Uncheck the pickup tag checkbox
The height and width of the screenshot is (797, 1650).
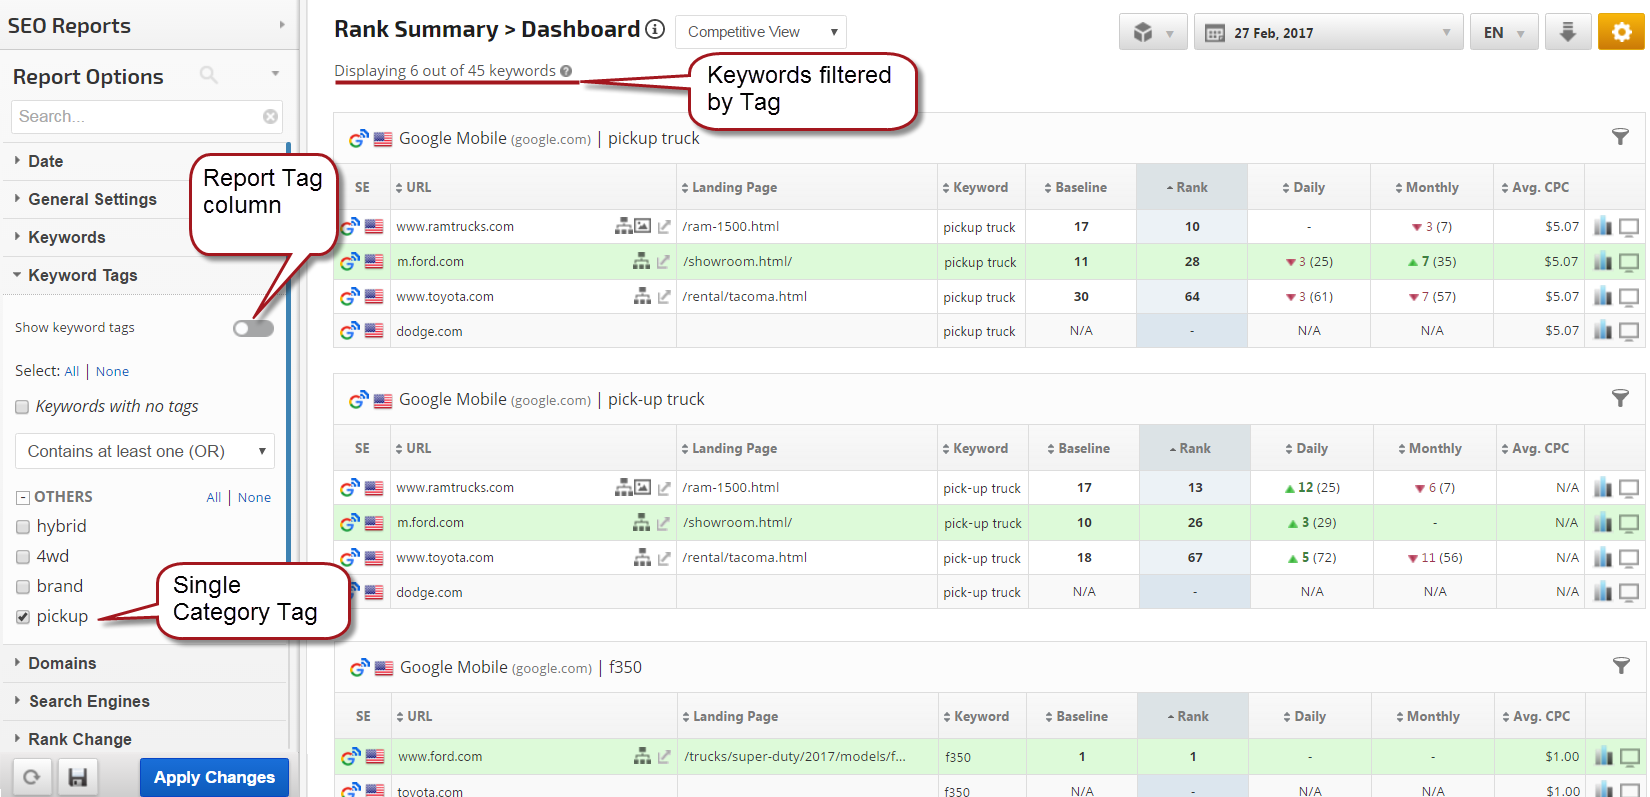[23, 617]
